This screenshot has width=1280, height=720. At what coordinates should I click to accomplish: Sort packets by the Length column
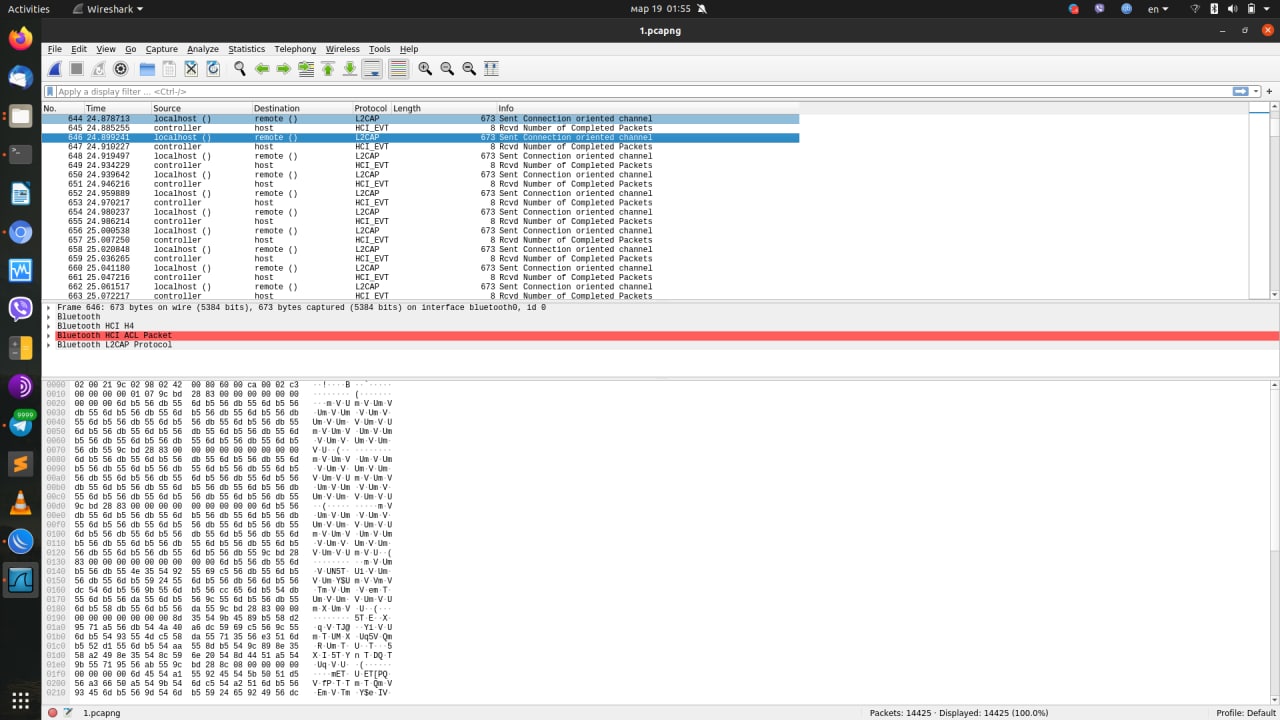pyautogui.click(x=444, y=108)
